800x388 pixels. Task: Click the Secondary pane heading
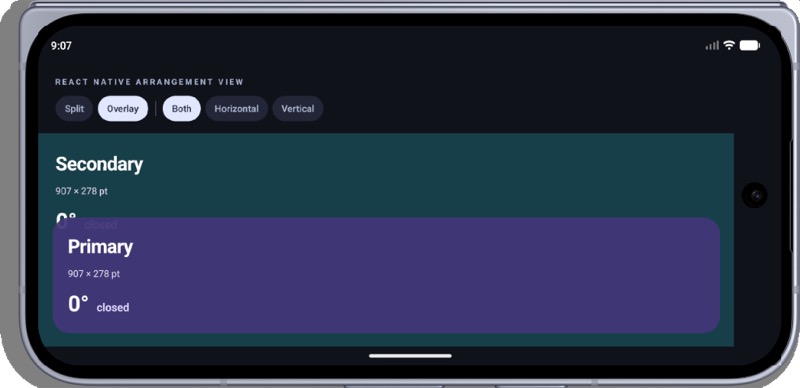tap(99, 164)
